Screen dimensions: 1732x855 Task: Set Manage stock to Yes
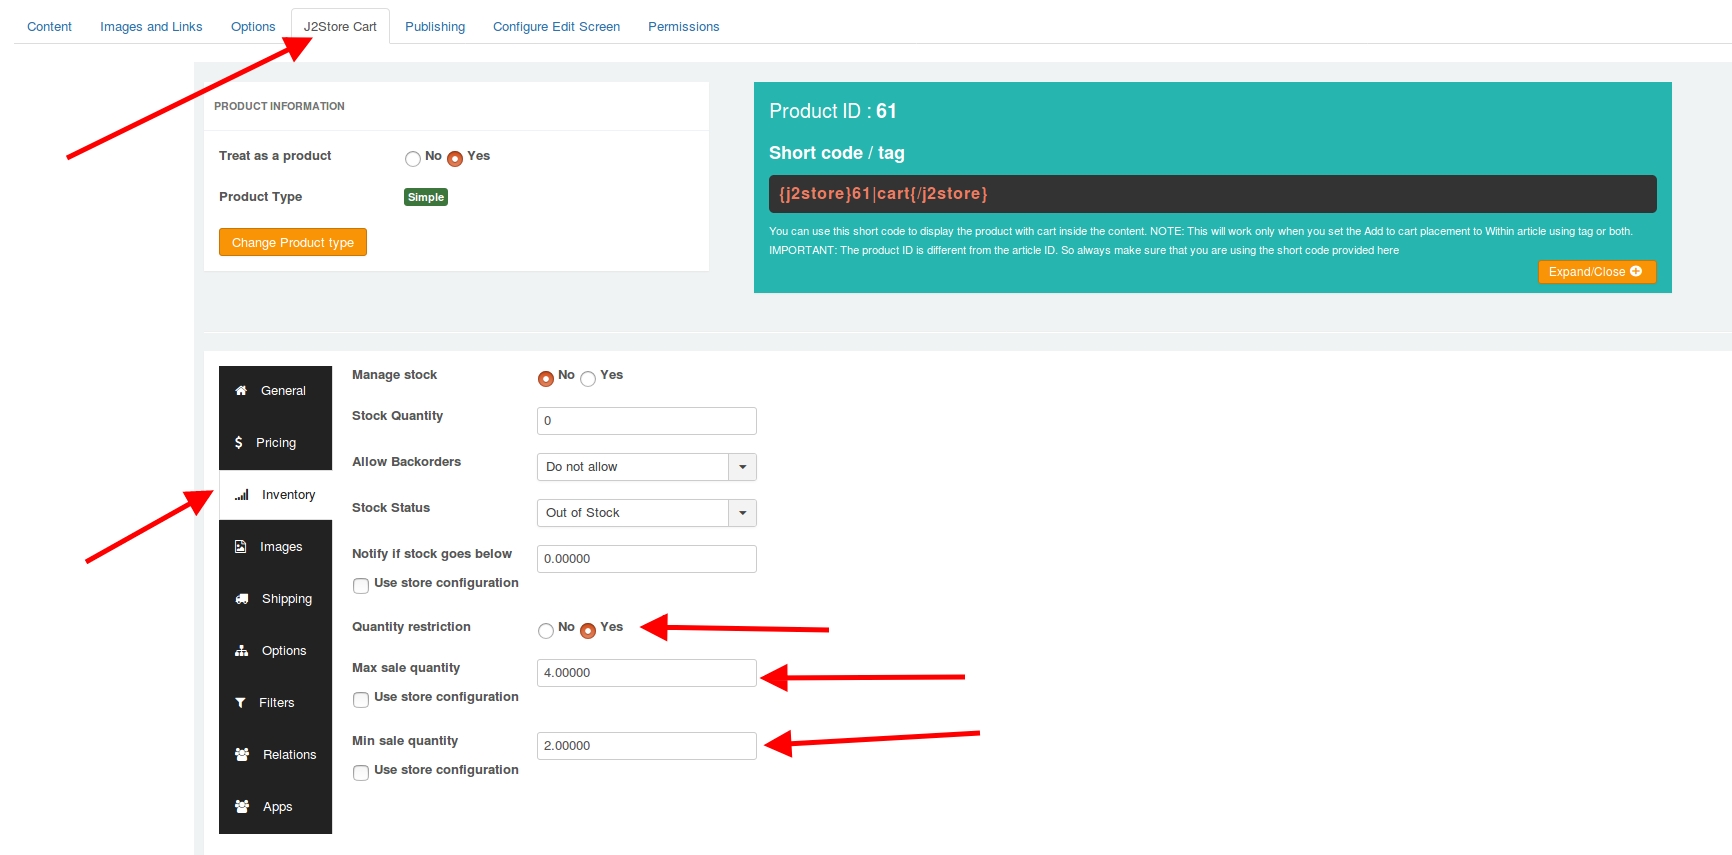[588, 379]
